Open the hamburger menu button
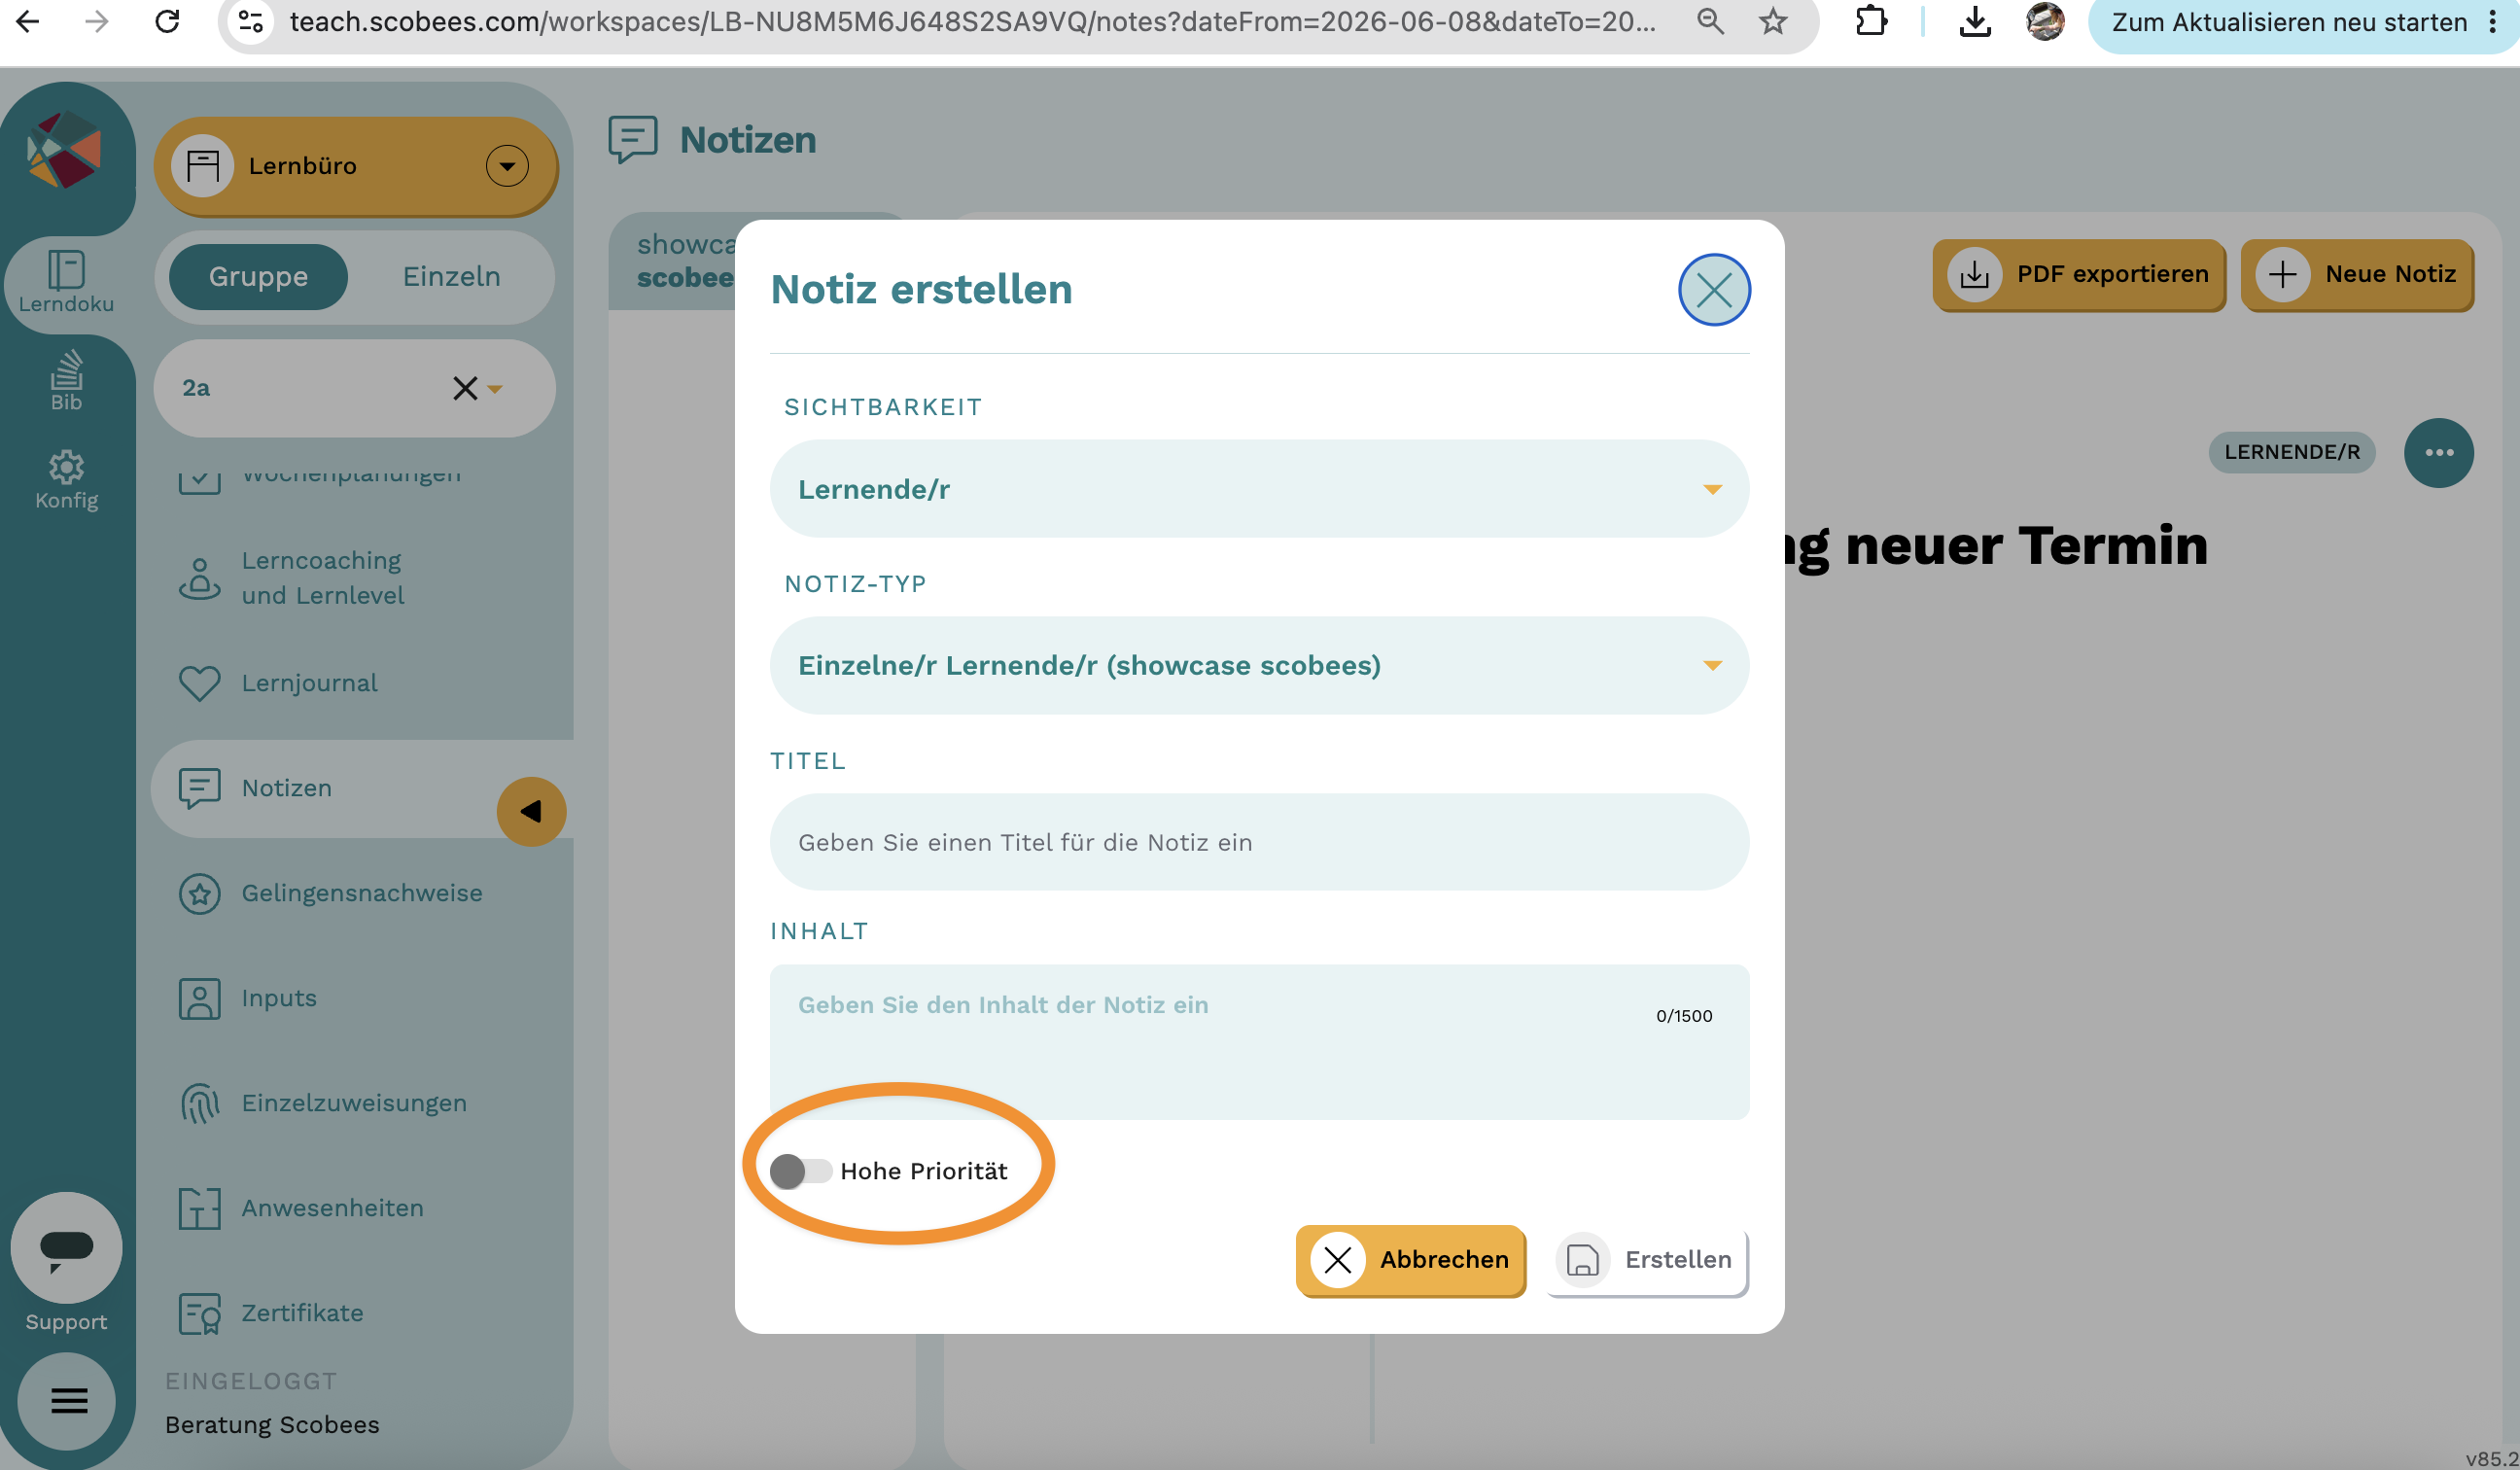 pyautogui.click(x=68, y=1401)
